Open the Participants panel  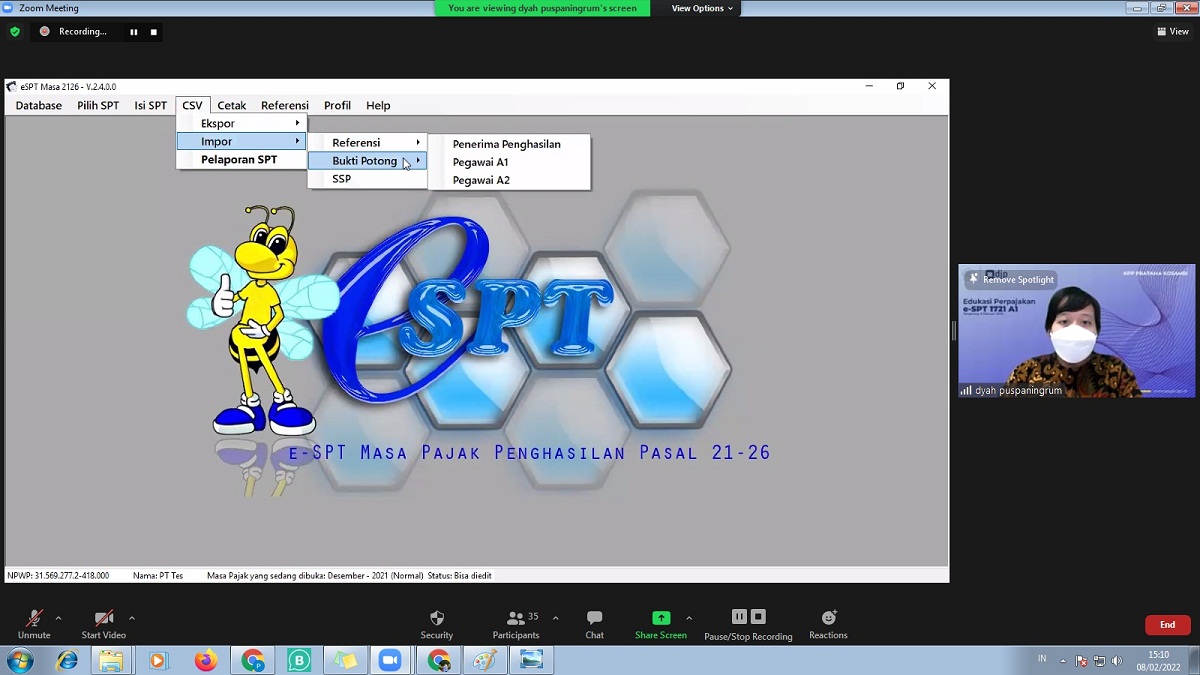(x=516, y=618)
